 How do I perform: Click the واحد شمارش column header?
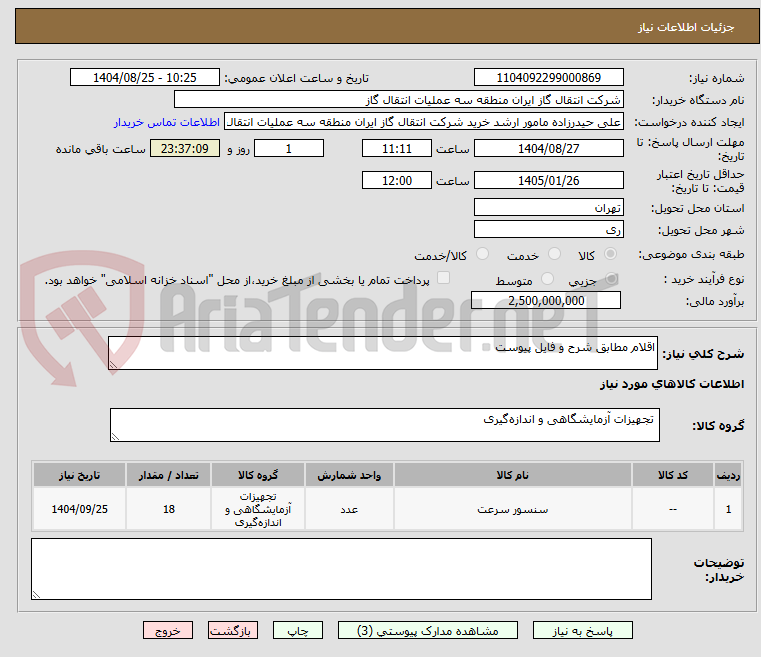click(349, 475)
